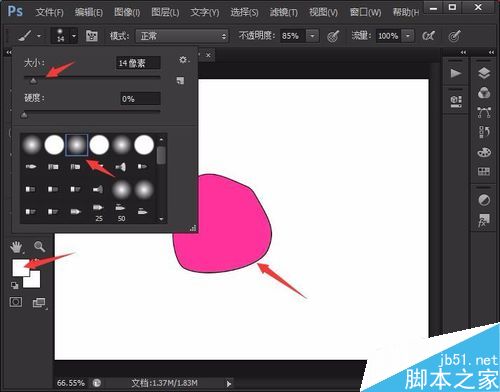Expand the rightmost panel dock double-arrow
Viewport: 500px width, 392px height.
491,52
